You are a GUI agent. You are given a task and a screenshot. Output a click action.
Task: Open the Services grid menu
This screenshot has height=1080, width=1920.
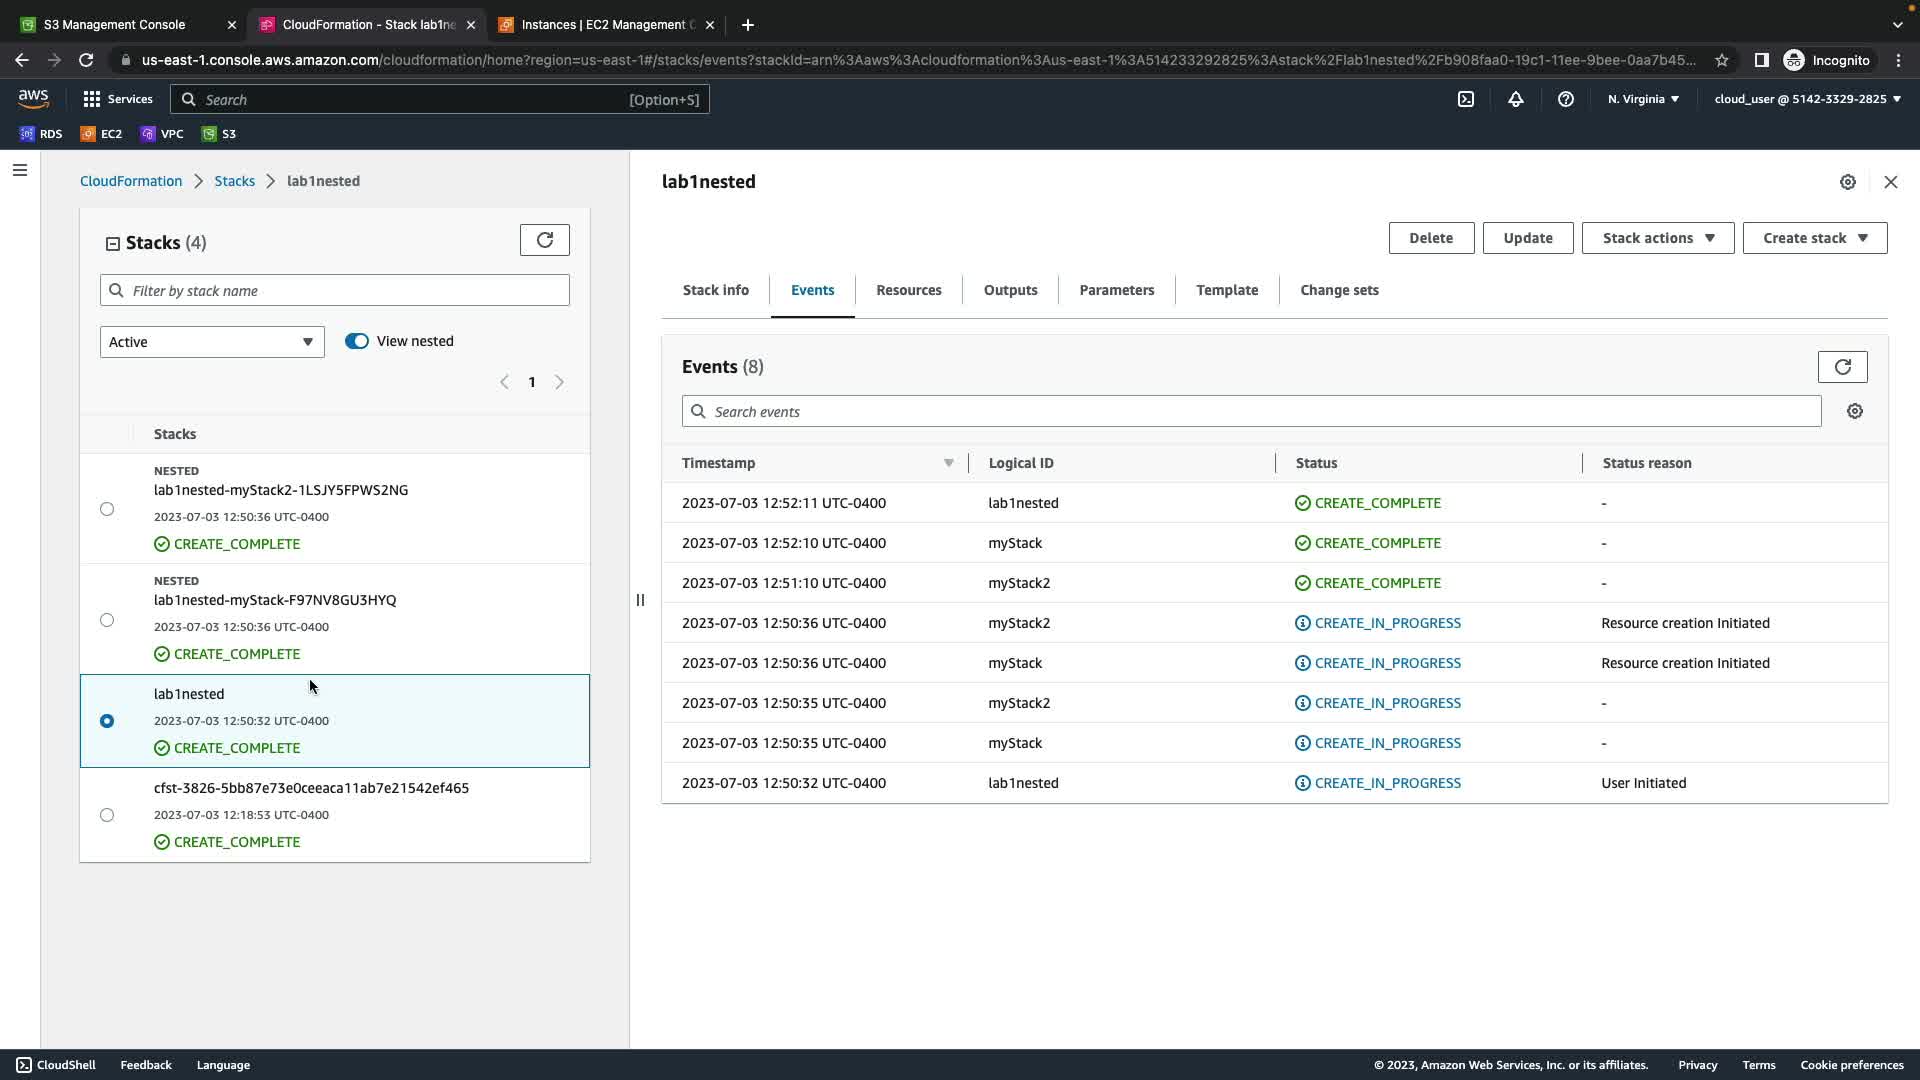point(117,99)
